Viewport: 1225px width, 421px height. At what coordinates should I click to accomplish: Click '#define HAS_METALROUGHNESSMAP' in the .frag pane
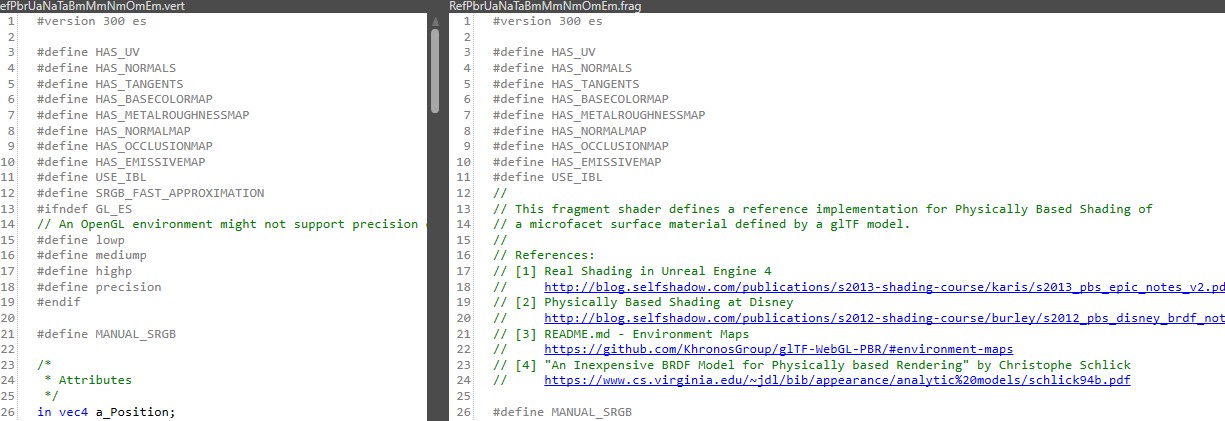pos(600,115)
